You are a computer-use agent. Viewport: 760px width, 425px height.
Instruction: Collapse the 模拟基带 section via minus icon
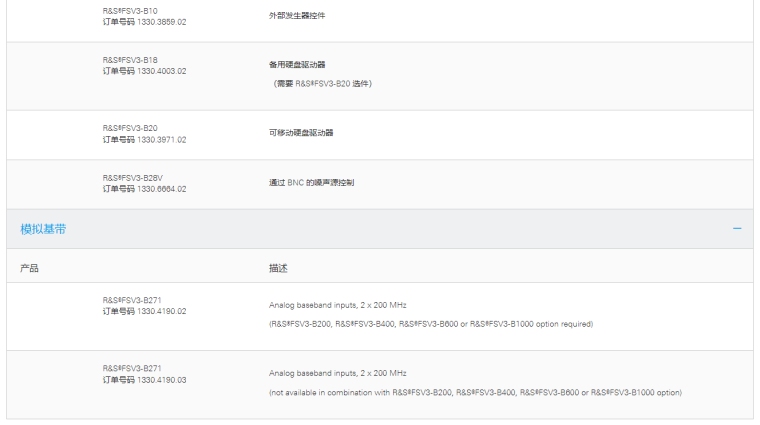(737, 229)
